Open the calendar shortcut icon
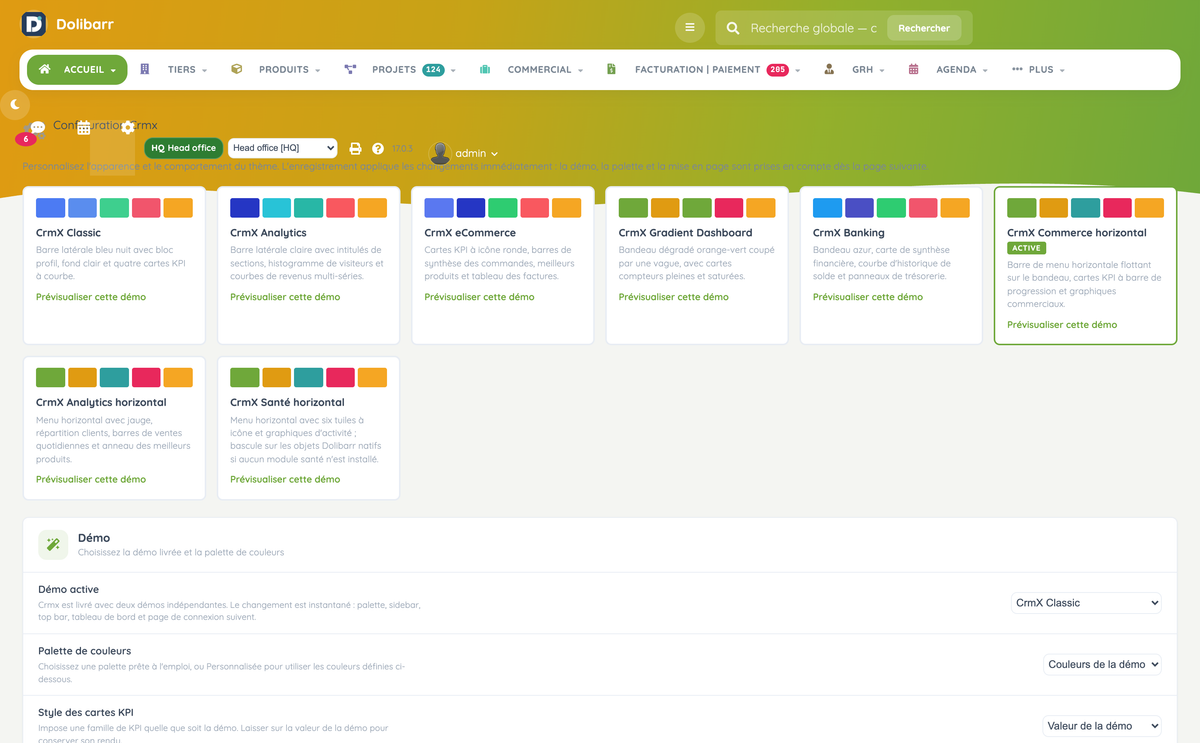This screenshot has height=743, width=1200. pyautogui.click(x=84, y=127)
